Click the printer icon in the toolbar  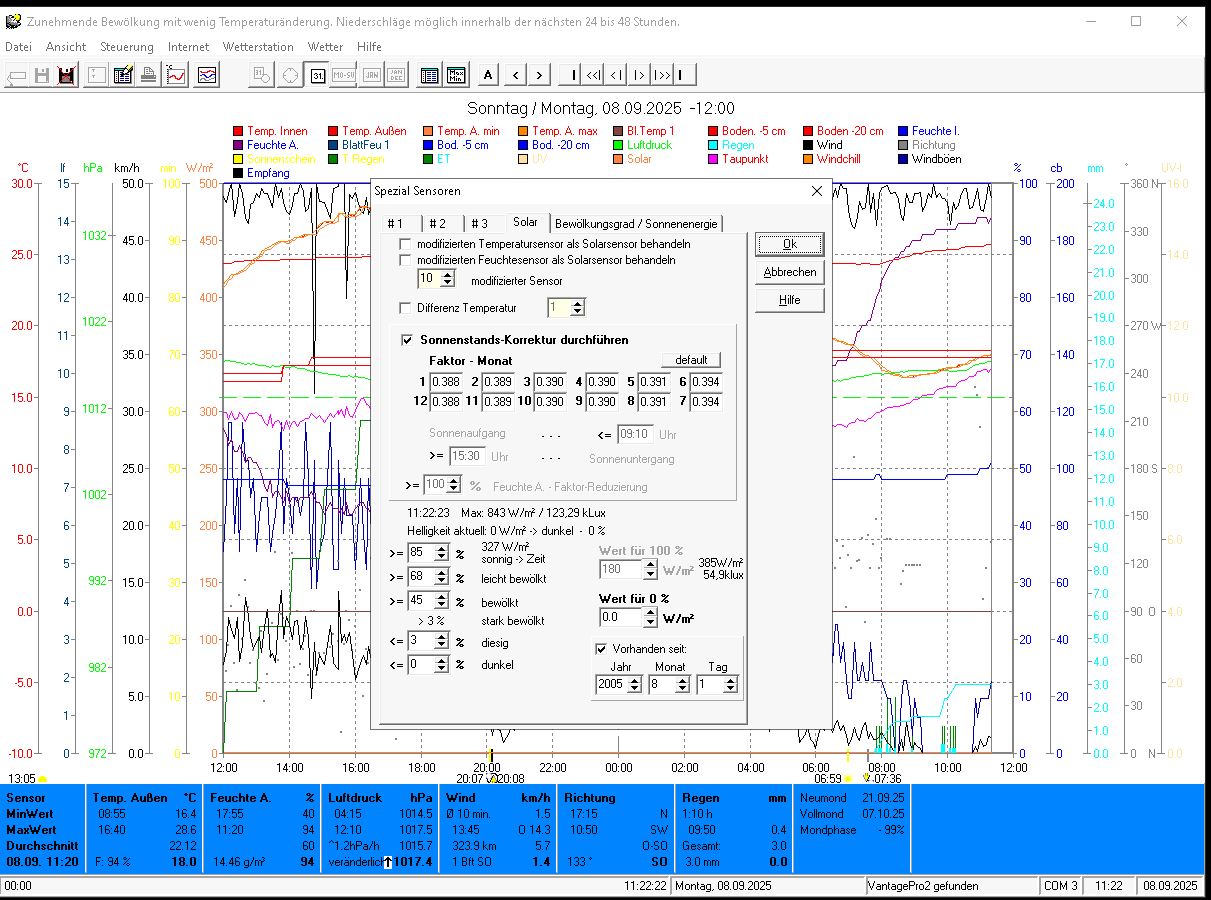click(x=148, y=75)
